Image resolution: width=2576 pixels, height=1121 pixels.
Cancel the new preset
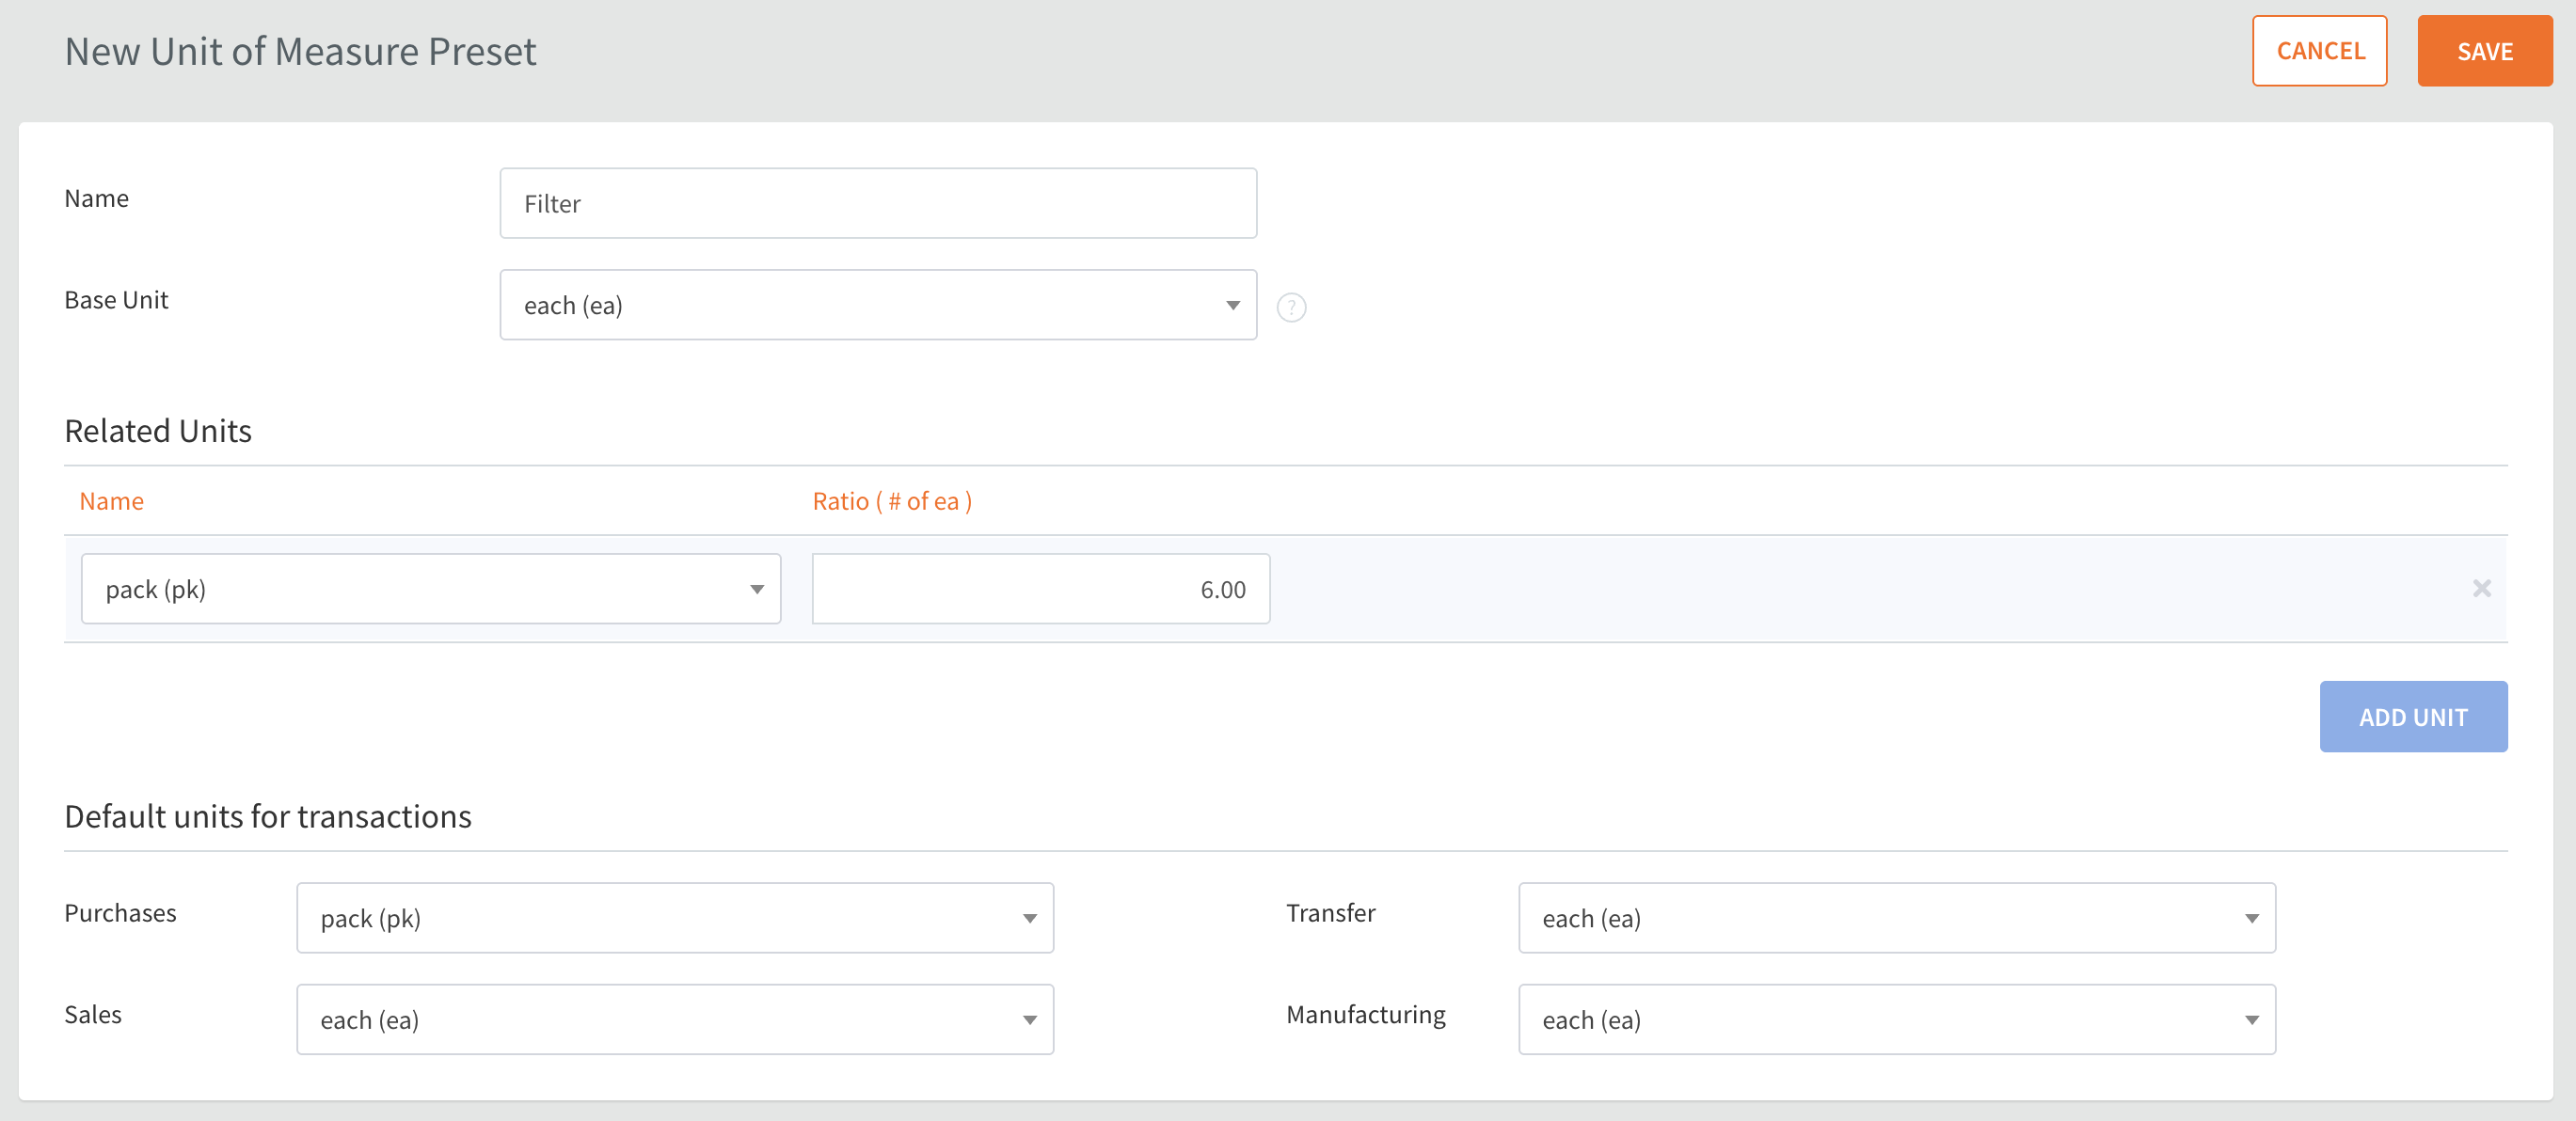(2319, 51)
